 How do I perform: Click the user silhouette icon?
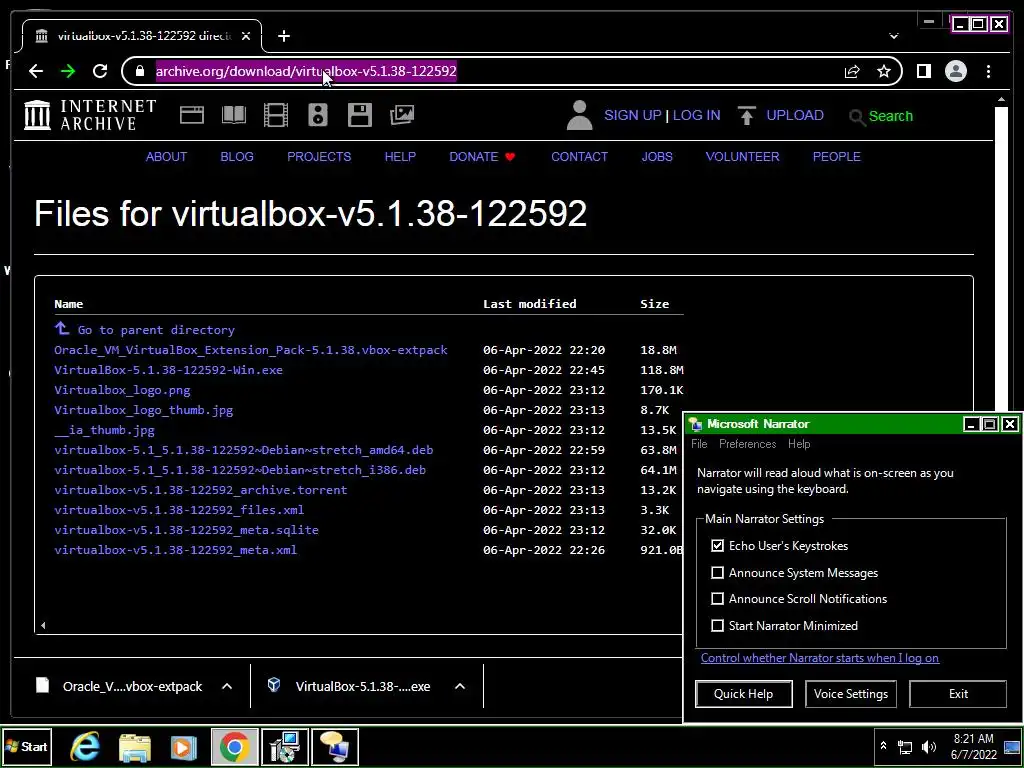point(579,115)
